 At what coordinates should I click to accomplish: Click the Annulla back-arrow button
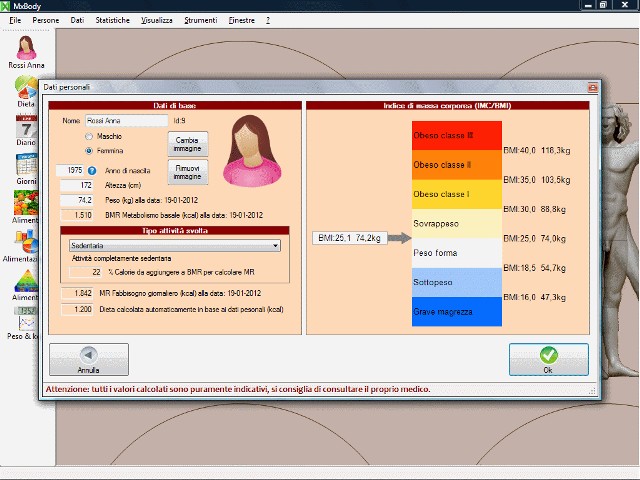click(89, 359)
